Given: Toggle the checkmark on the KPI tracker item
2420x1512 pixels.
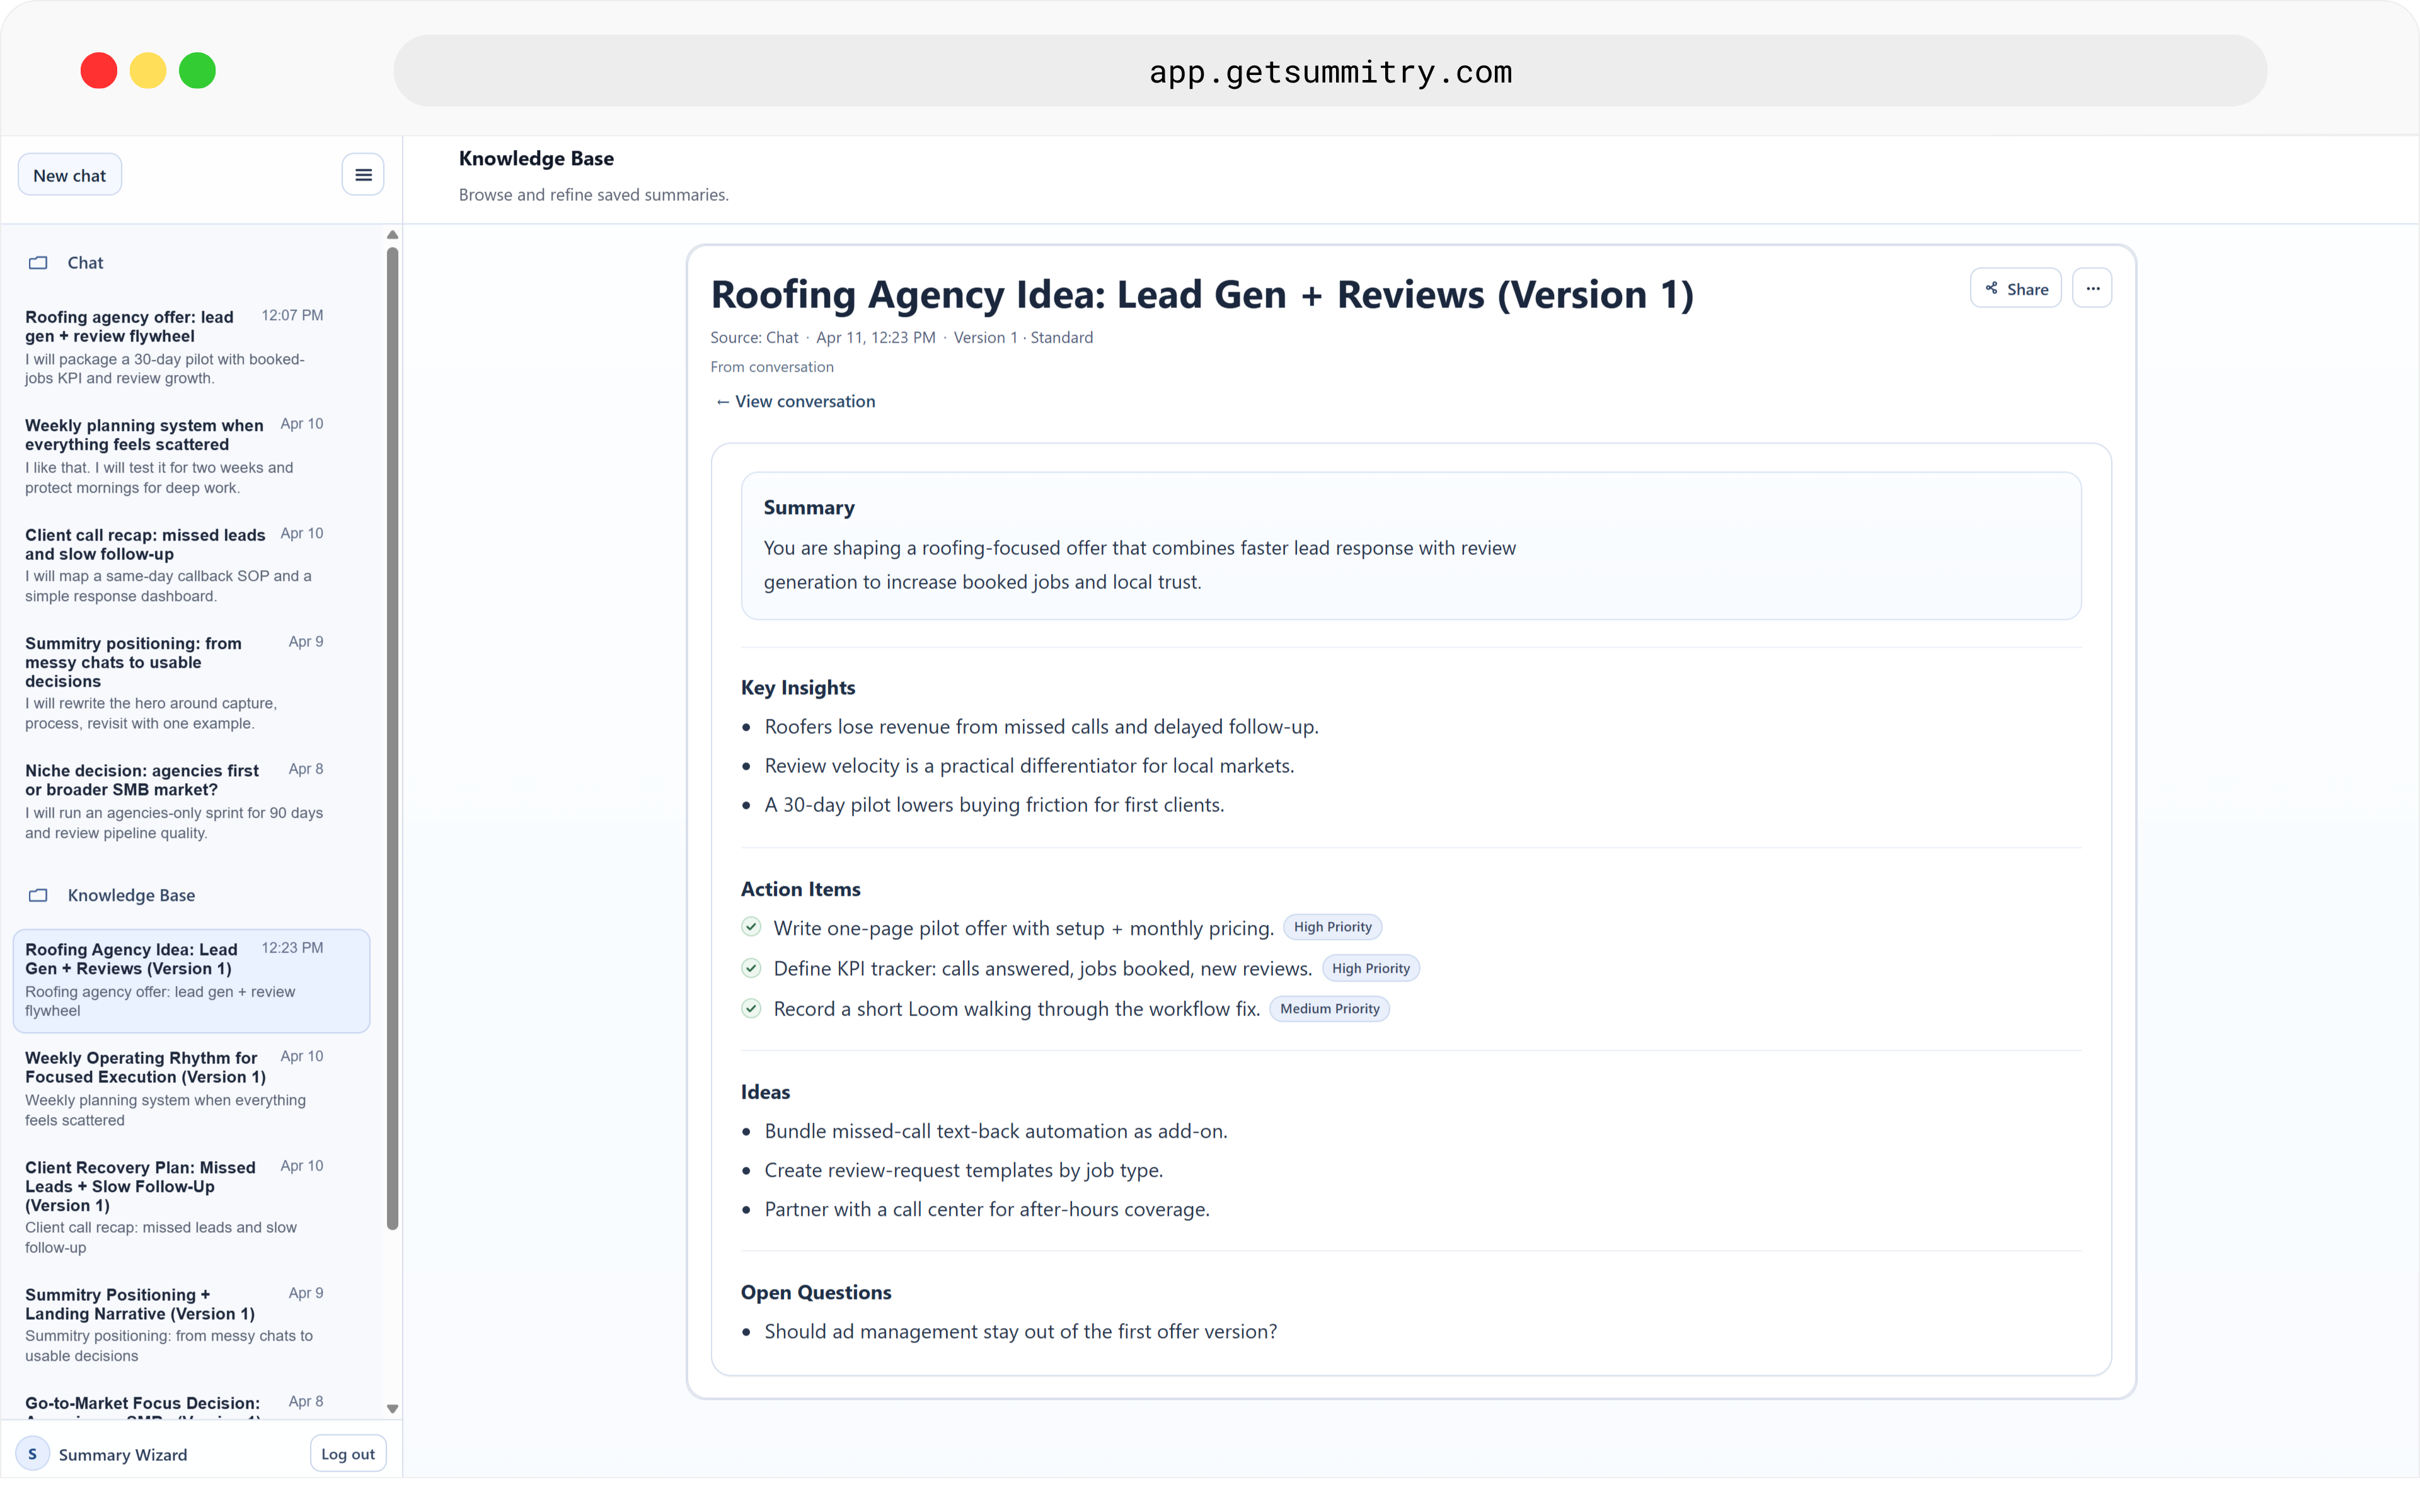Looking at the screenshot, I should tap(751, 968).
